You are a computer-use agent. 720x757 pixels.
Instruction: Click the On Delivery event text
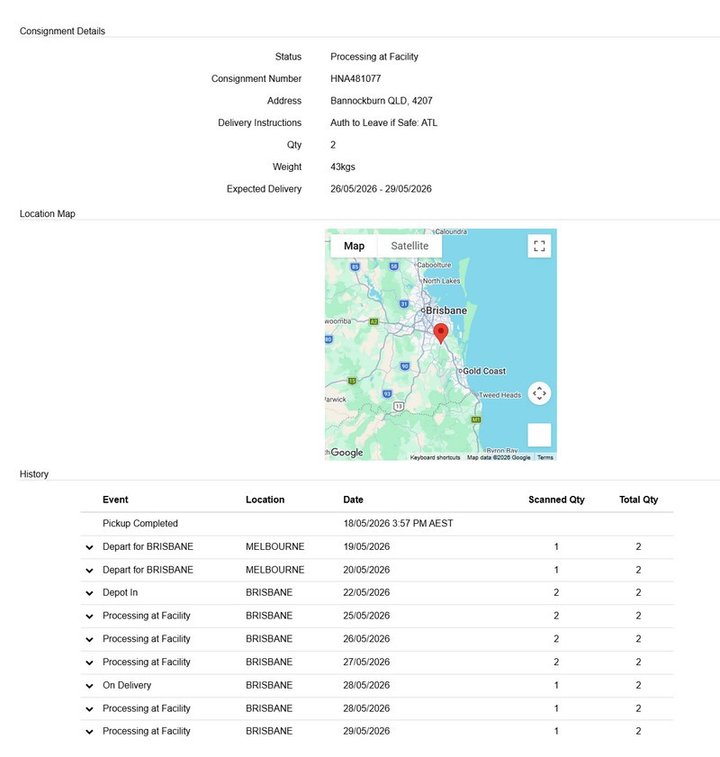pos(127,685)
